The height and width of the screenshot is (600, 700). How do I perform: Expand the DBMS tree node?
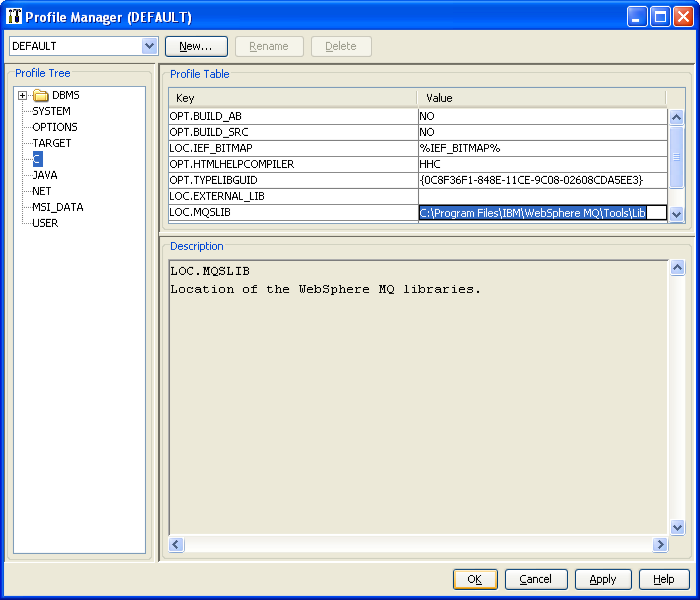(x=22, y=95)
